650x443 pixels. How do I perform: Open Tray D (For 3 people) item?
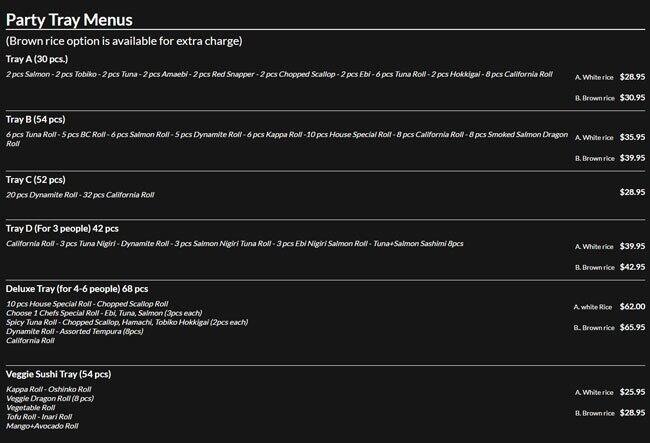[62, 229]
